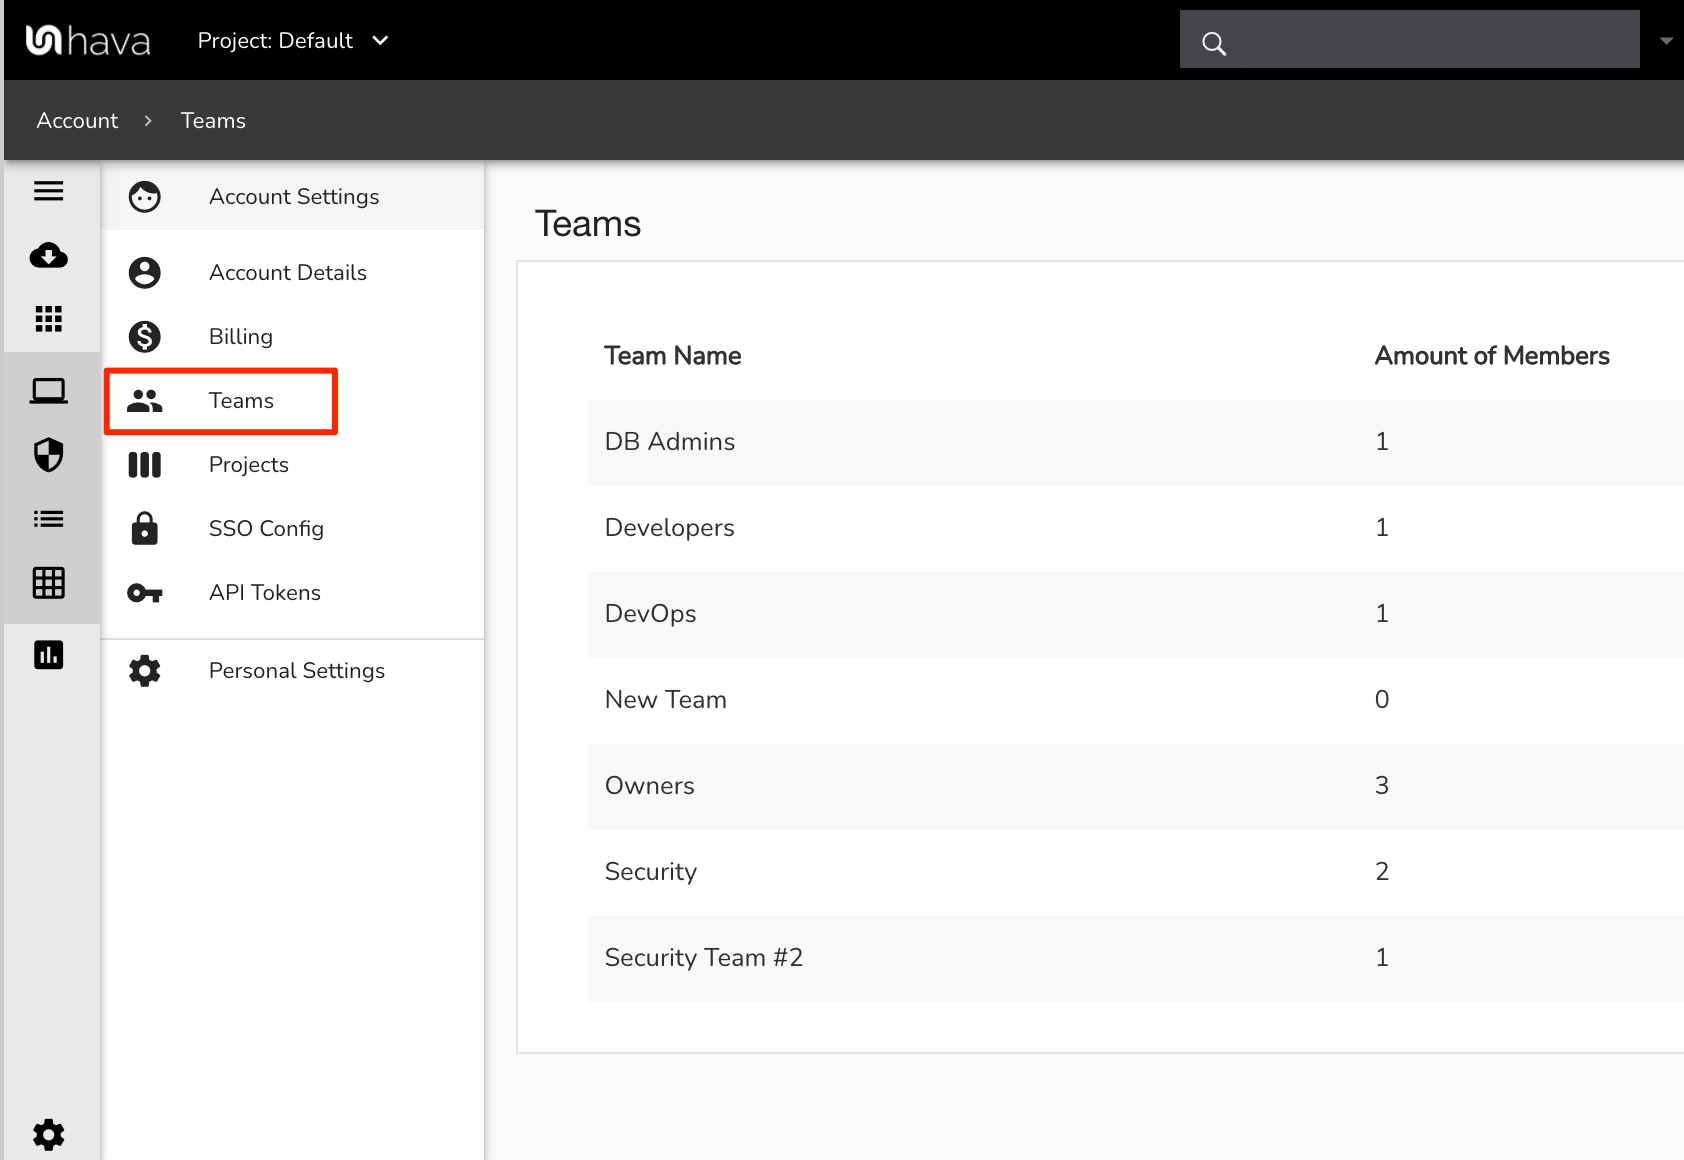Navigate to API Tokens
Screen dimensions: 1684x1160
tap(264, 593)
